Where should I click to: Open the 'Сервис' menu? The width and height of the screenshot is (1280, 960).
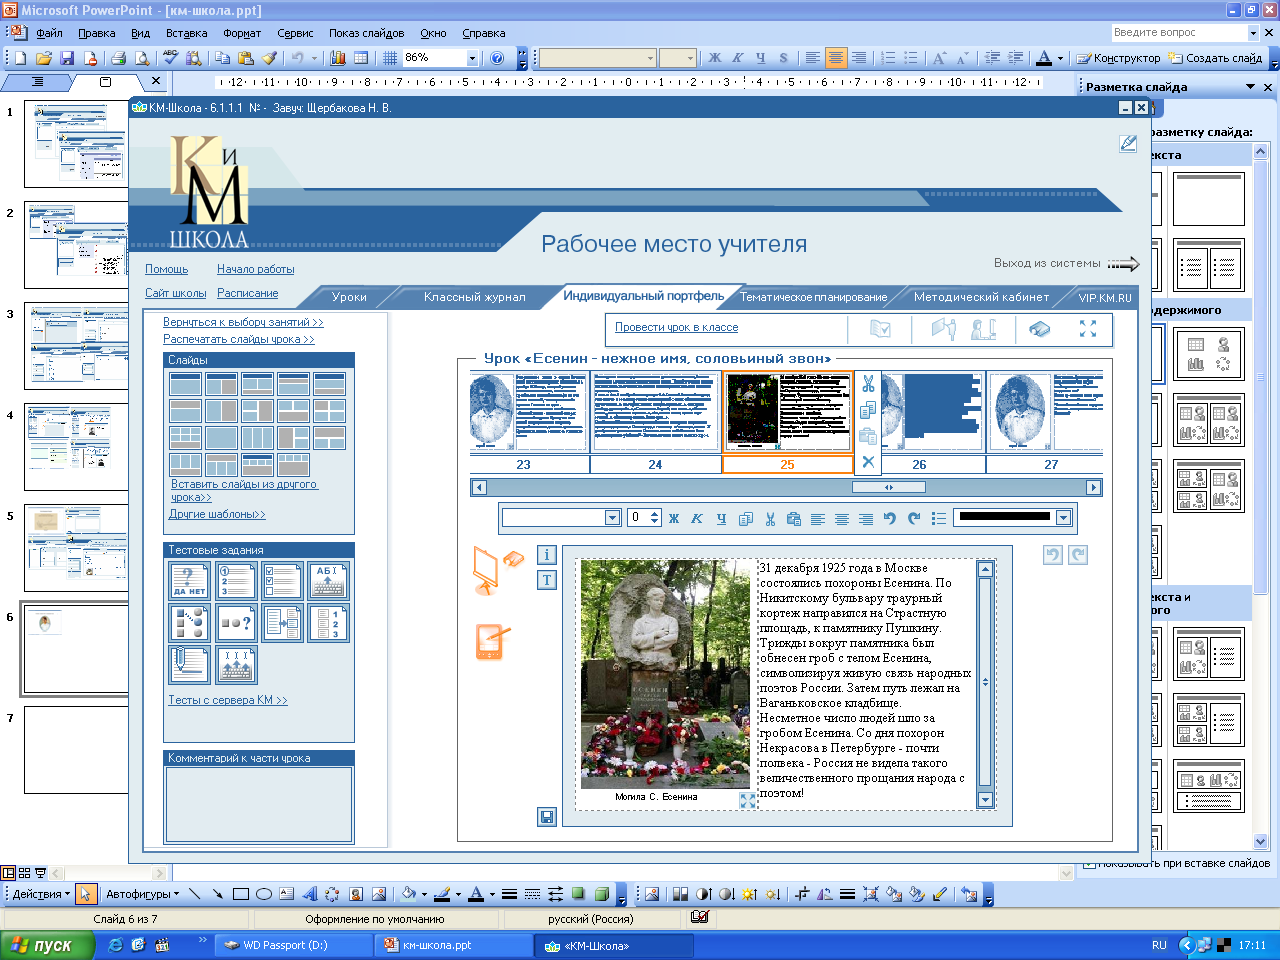tap(295, 33)
